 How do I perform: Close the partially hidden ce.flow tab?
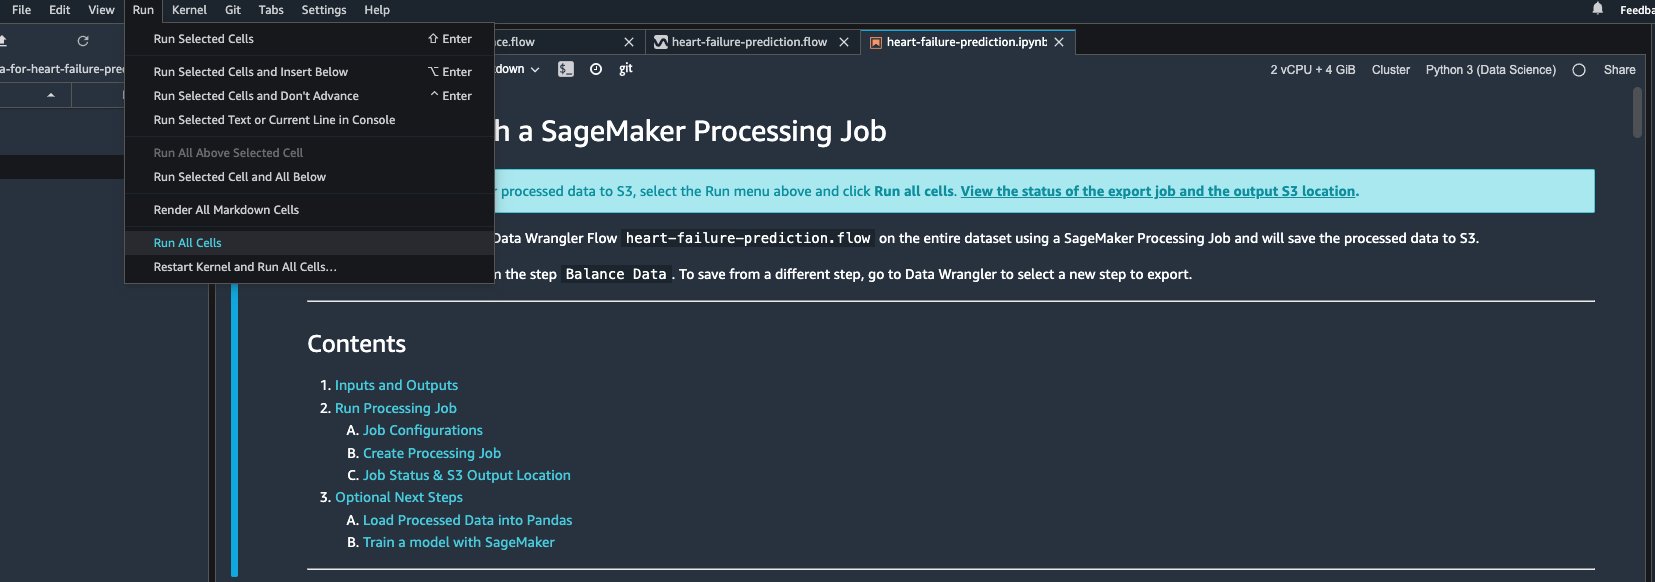pos(629,42)
